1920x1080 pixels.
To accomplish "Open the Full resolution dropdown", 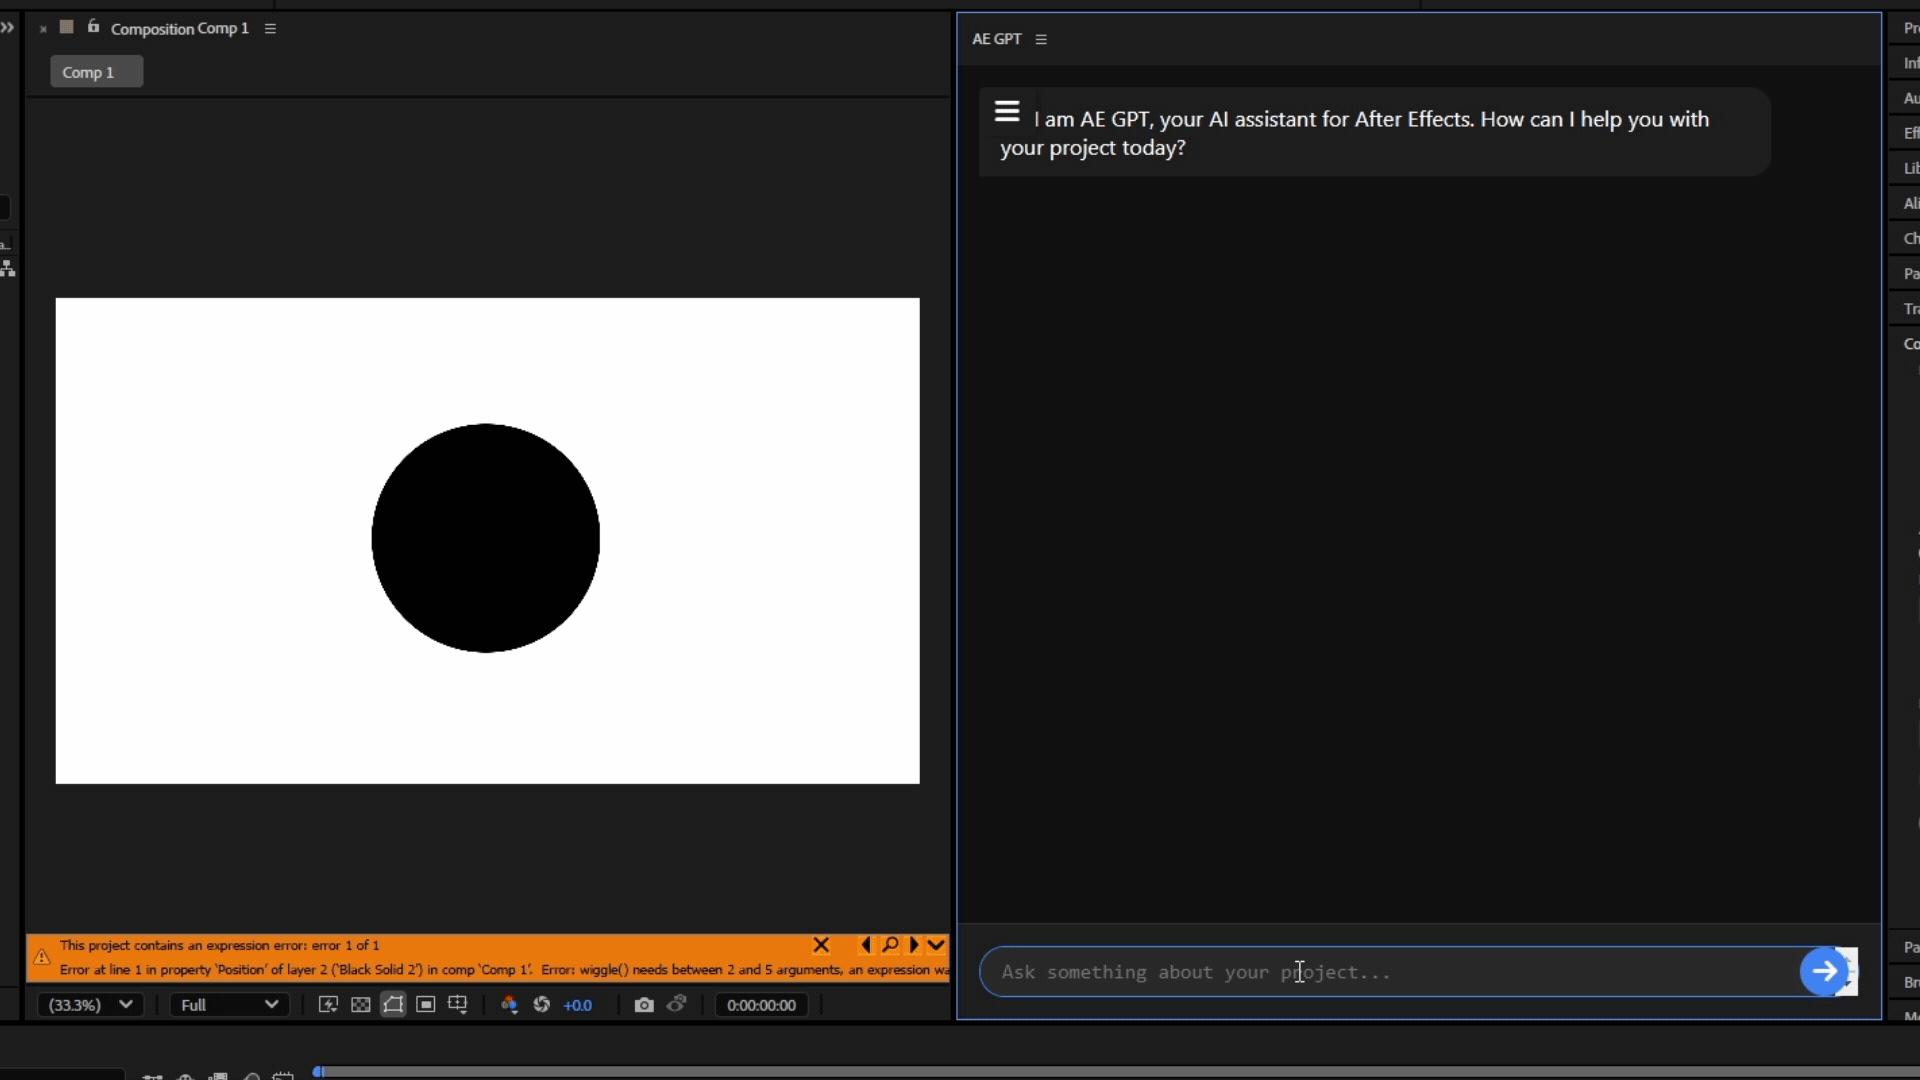I will pos(229,1005).
